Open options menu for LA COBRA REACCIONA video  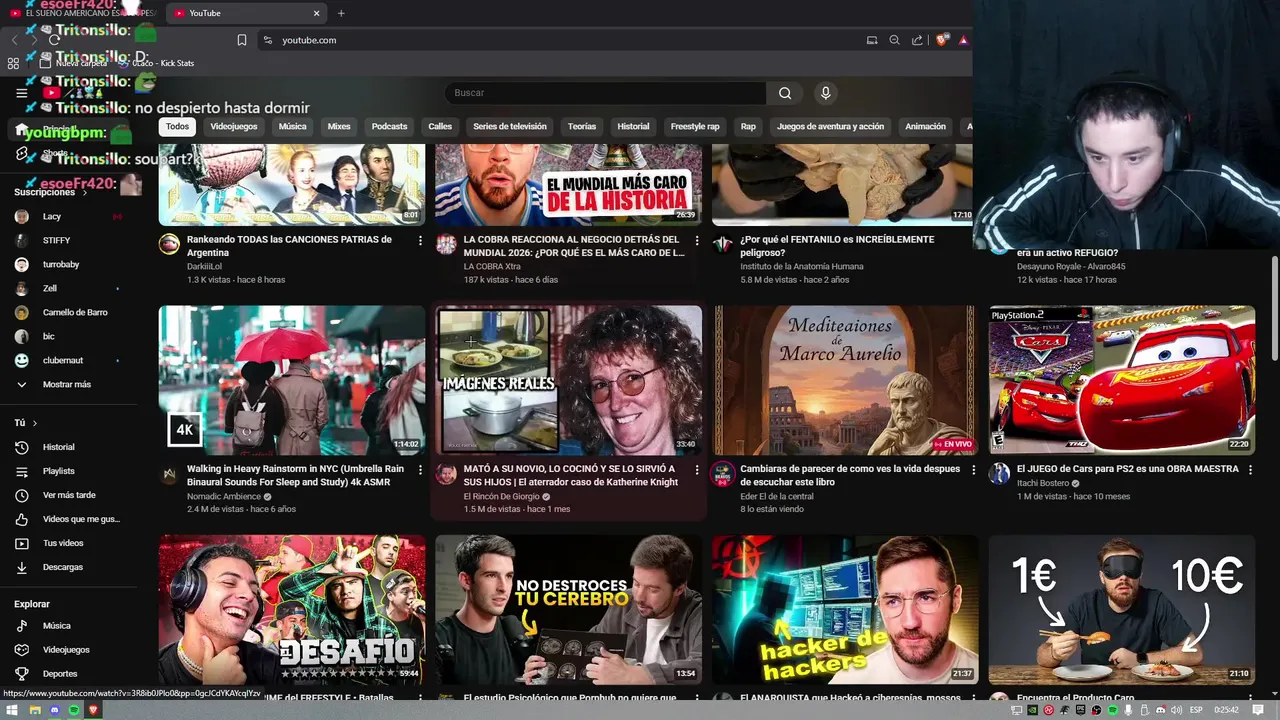[697, 241]
